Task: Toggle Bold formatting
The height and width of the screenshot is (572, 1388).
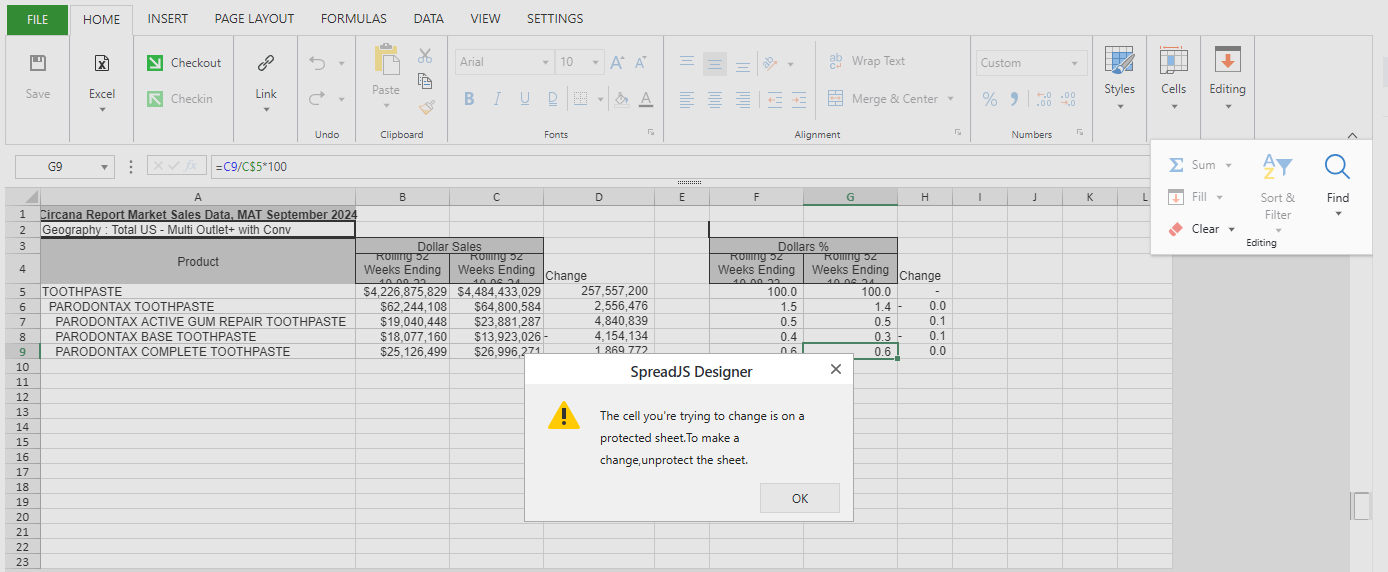Action: pyautogui.click(x=469, y=99)
